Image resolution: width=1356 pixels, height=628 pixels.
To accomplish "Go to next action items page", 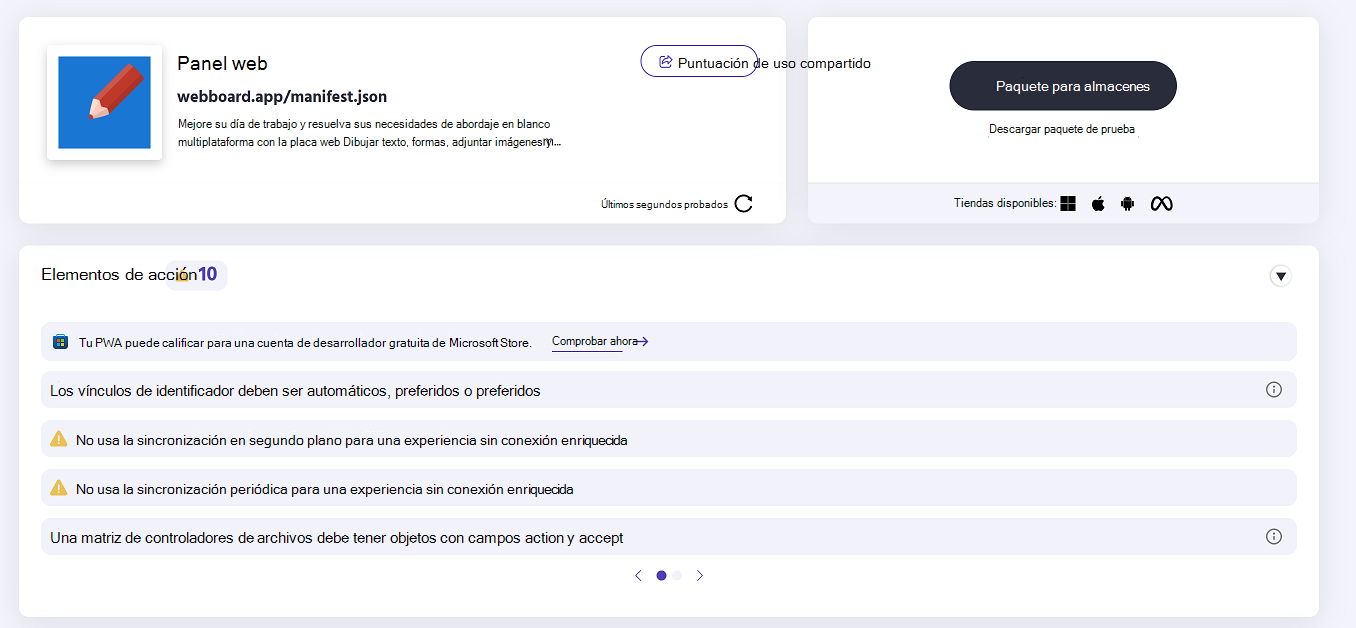I will tap(700, 575).
